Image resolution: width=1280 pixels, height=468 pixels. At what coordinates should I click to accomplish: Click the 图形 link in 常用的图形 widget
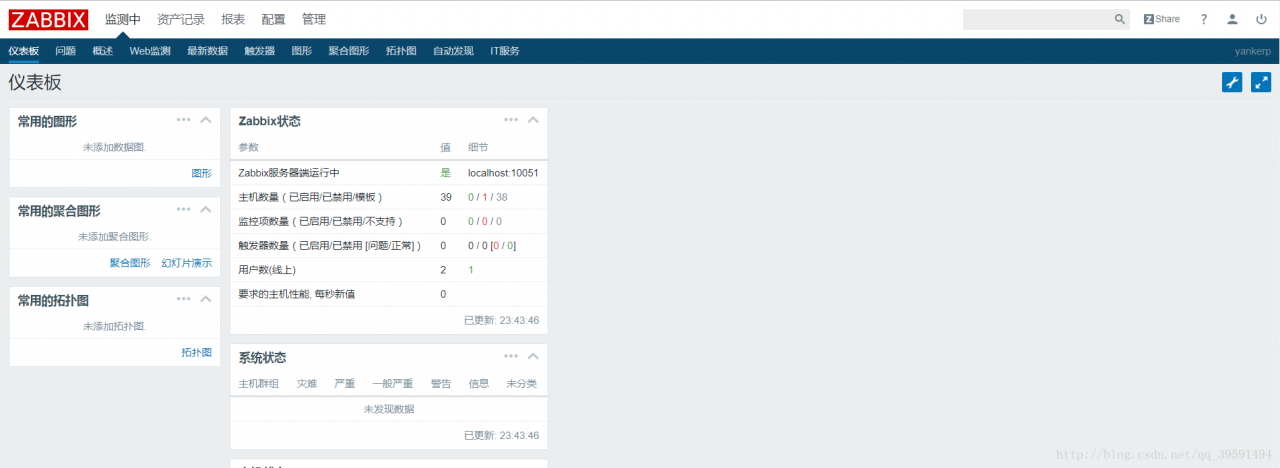point(202,173)
